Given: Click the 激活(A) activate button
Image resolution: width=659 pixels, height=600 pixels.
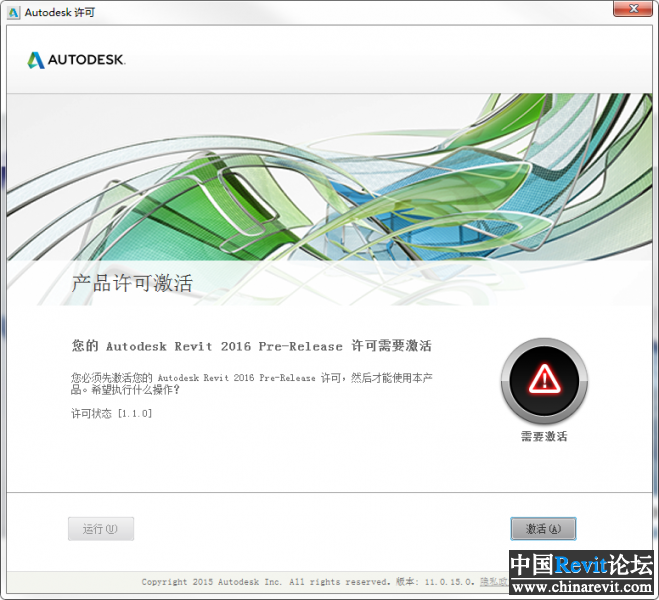Looking at the screenshot, I should [x=543, y=529].
